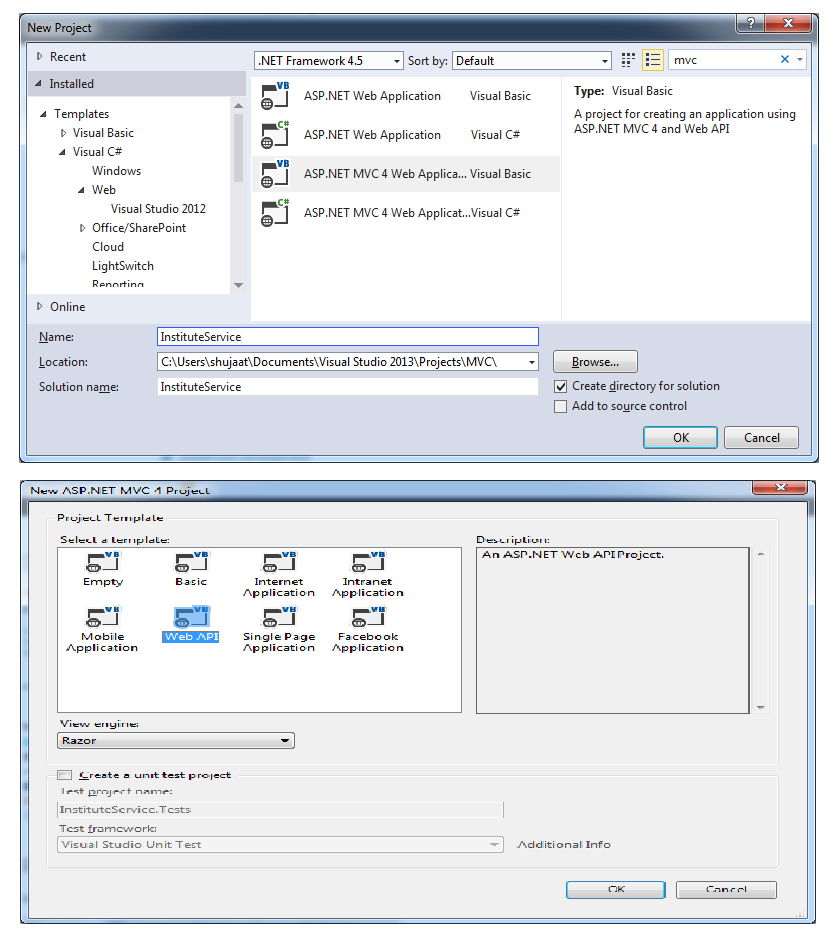Screen dimensions: 837x941
Task: Select Visual Studio 2012 tree item
Action: click(x=158, y=209)
